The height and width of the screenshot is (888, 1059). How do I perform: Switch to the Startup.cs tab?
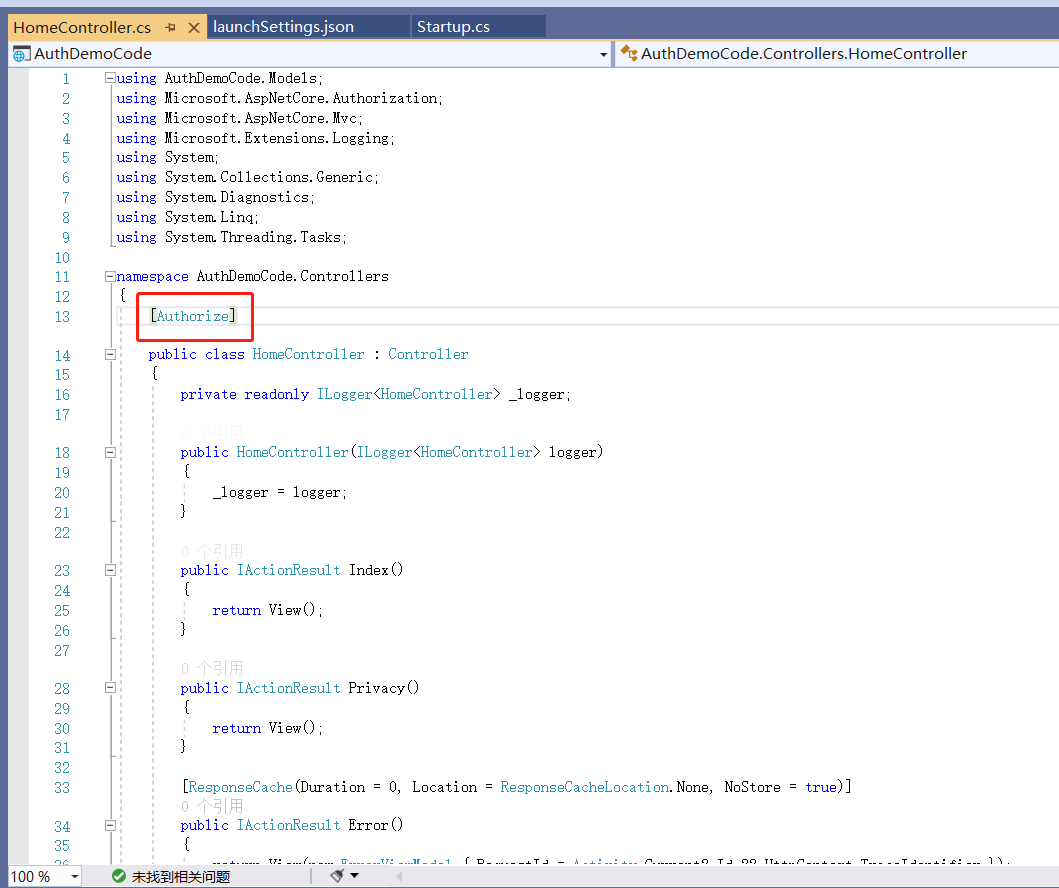tap(453, 27)
